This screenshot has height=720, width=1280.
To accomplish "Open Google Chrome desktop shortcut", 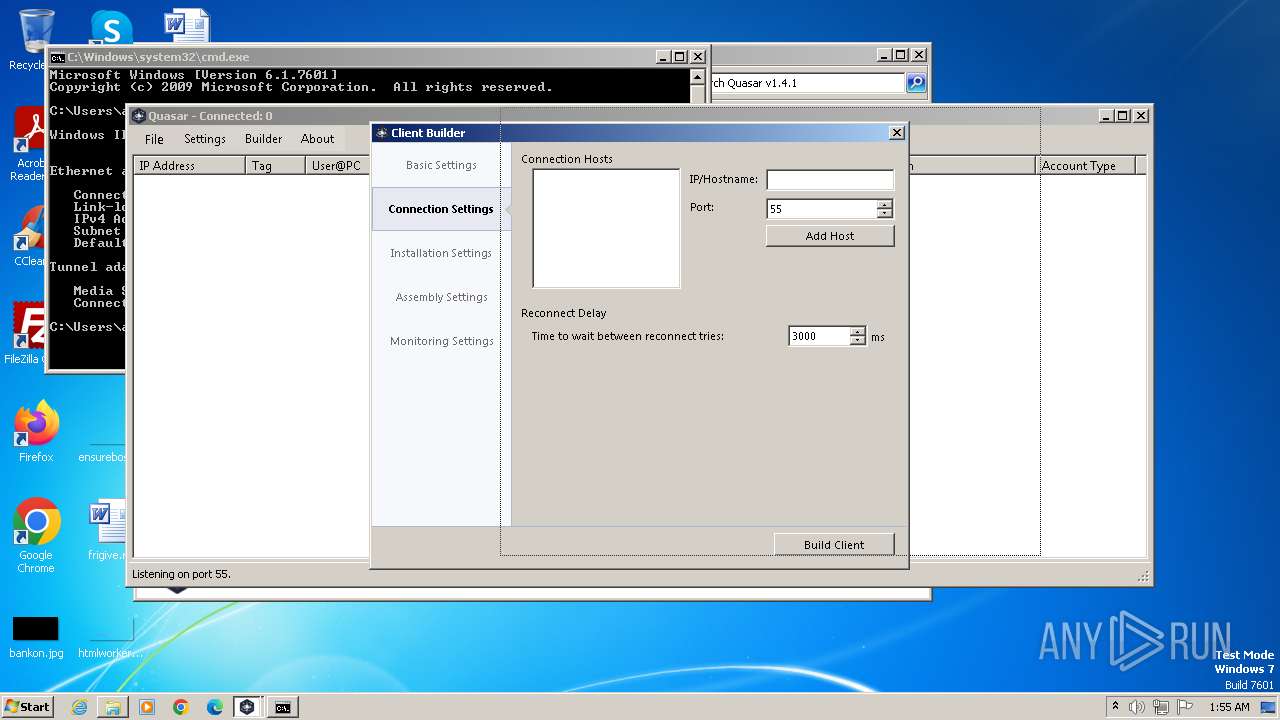I will [x=36, y=536].
